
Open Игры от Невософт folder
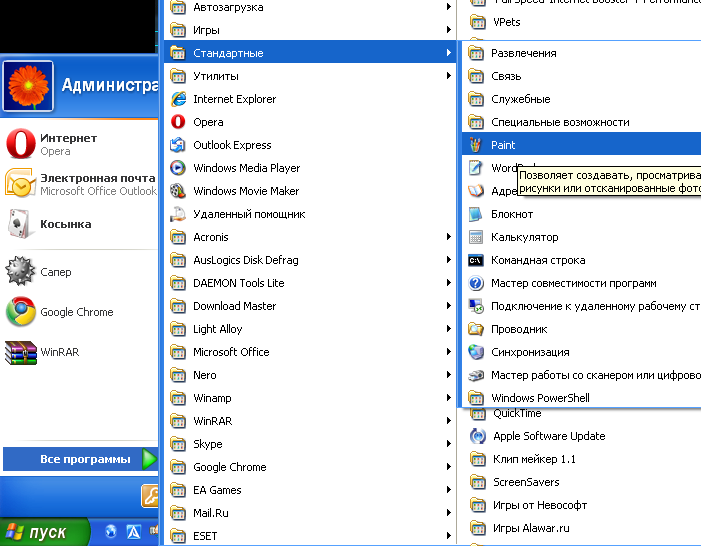pyautogui.click(x=581, y=505)
